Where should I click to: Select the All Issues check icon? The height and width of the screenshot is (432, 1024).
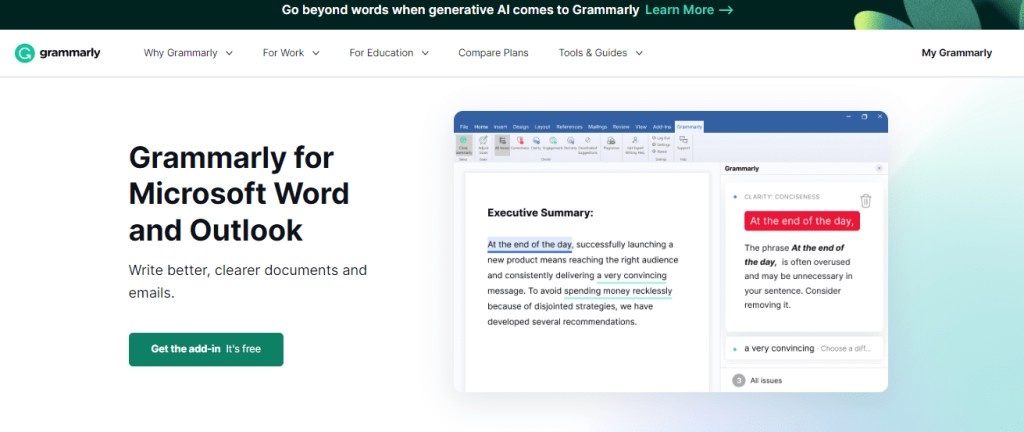tap(502, 144)
